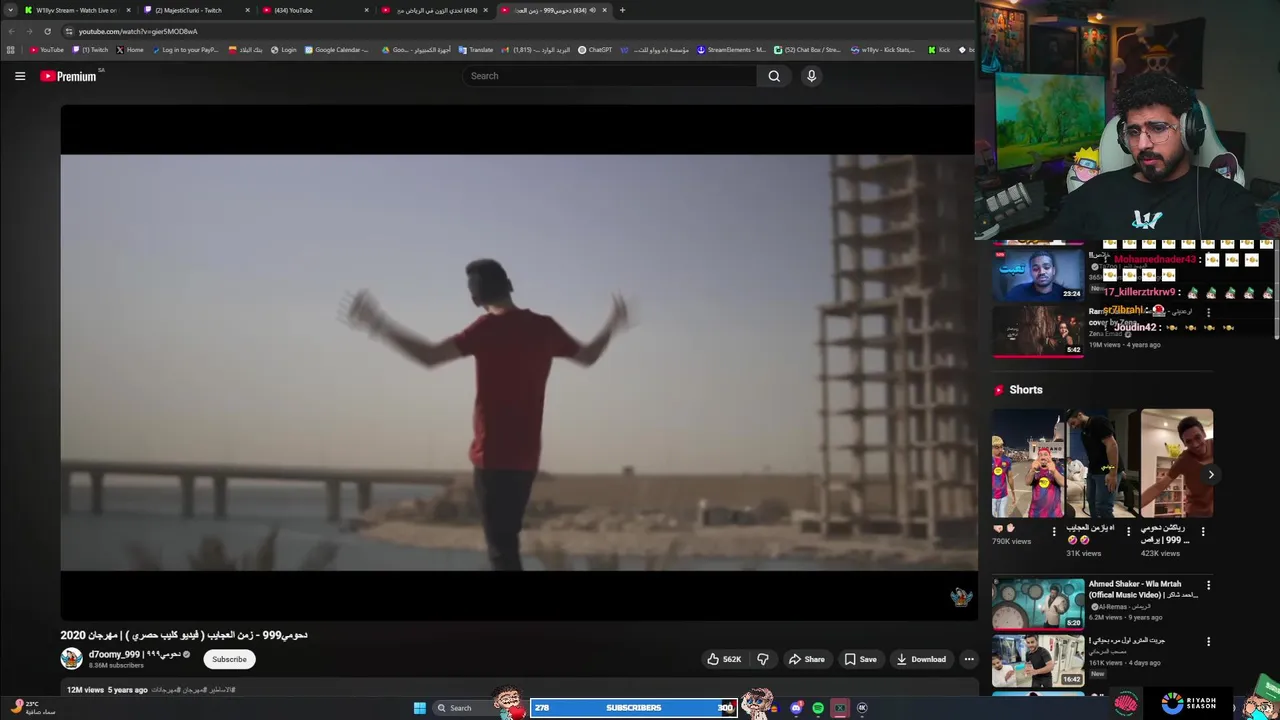Screen dimensions: 1280x720
Task: Click the channel watermark in the player corner
Action: (961, 597)
